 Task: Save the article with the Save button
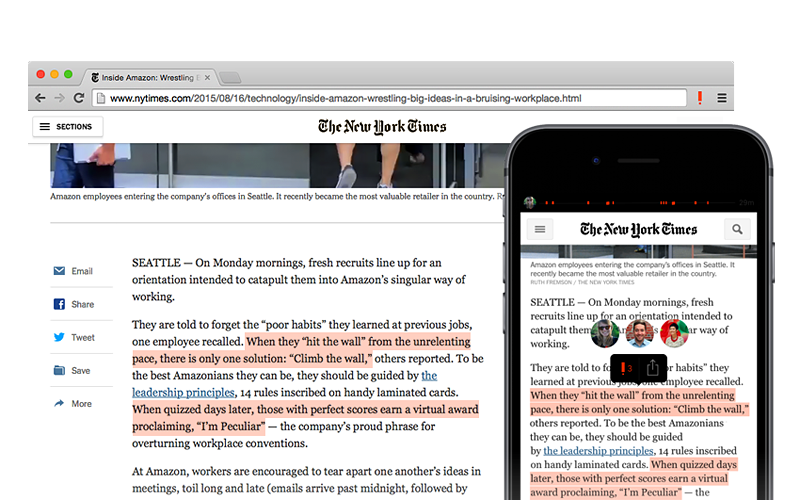click(x=72, y=370)
